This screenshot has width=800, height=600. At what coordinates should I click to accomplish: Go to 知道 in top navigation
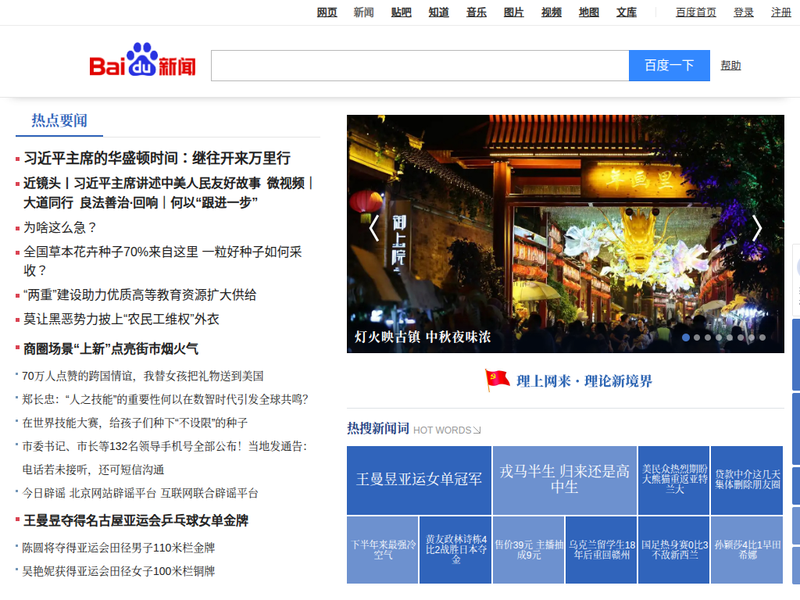(439, 12)
